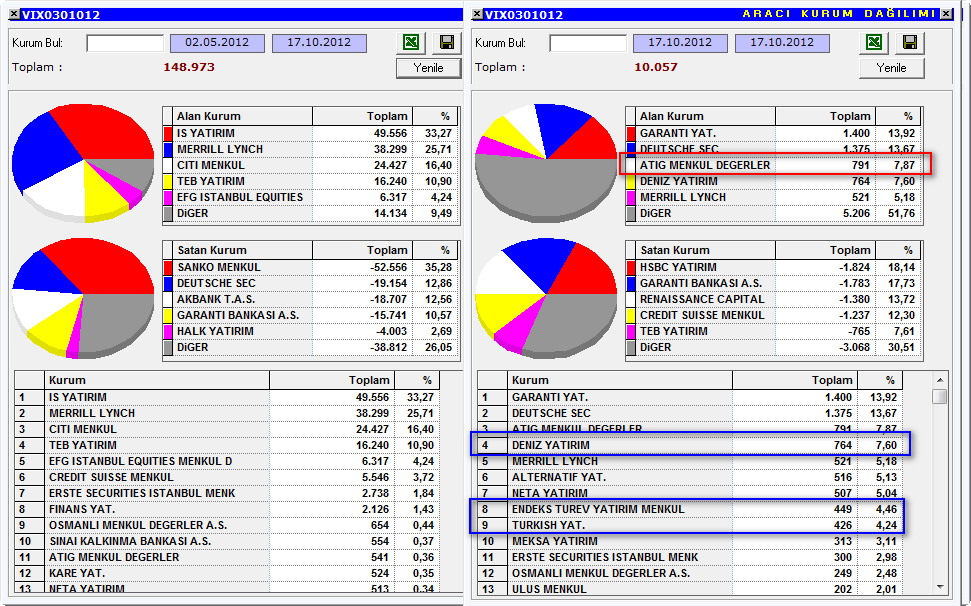Export left window data to Excel
Viewport: 971px width, 606px height.
point(411,42)
